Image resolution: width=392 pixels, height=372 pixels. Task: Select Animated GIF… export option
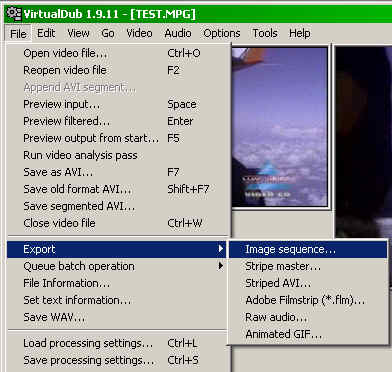308,334
